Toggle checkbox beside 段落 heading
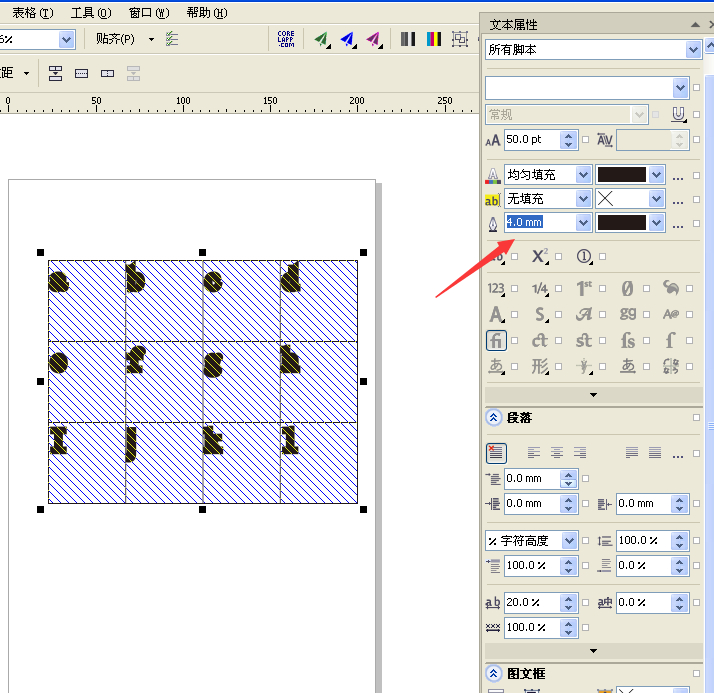Image resolution: width=714 pixels, height=693 pixels. tap(696, 417)
